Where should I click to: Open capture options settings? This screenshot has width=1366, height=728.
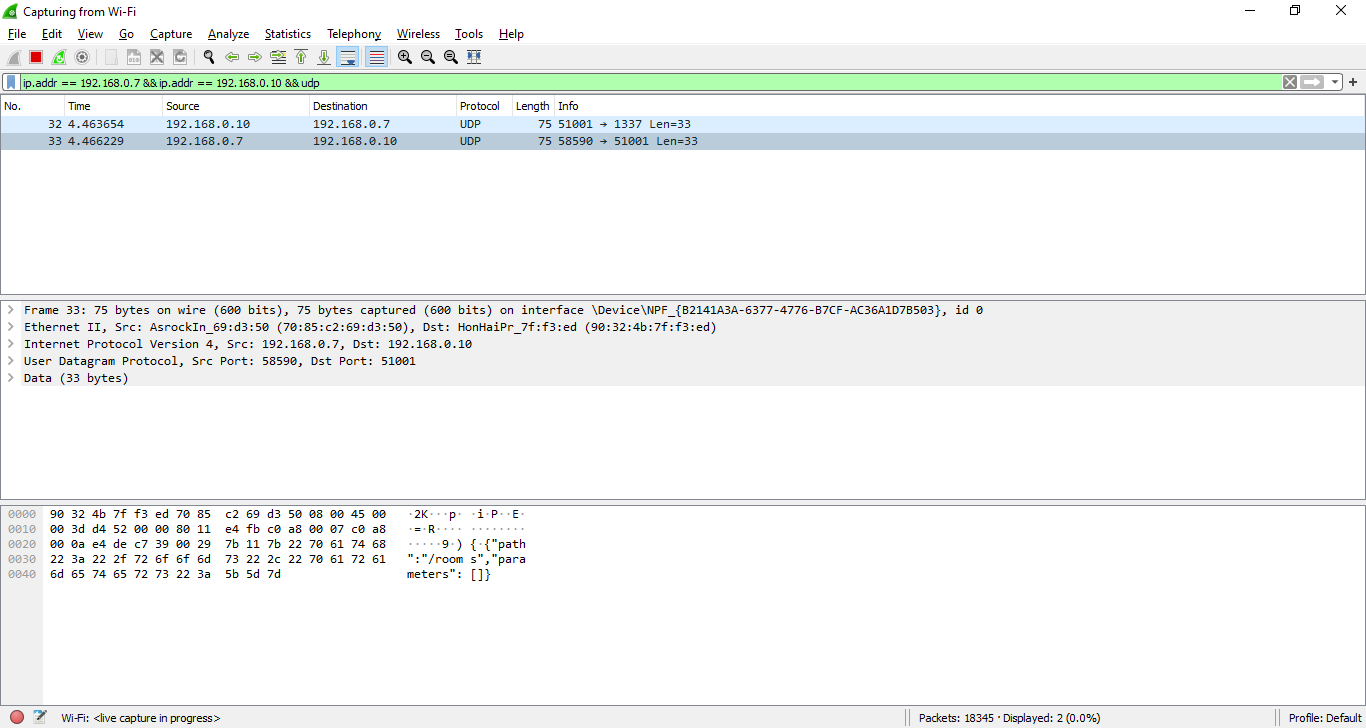click(x=82, y=57)
